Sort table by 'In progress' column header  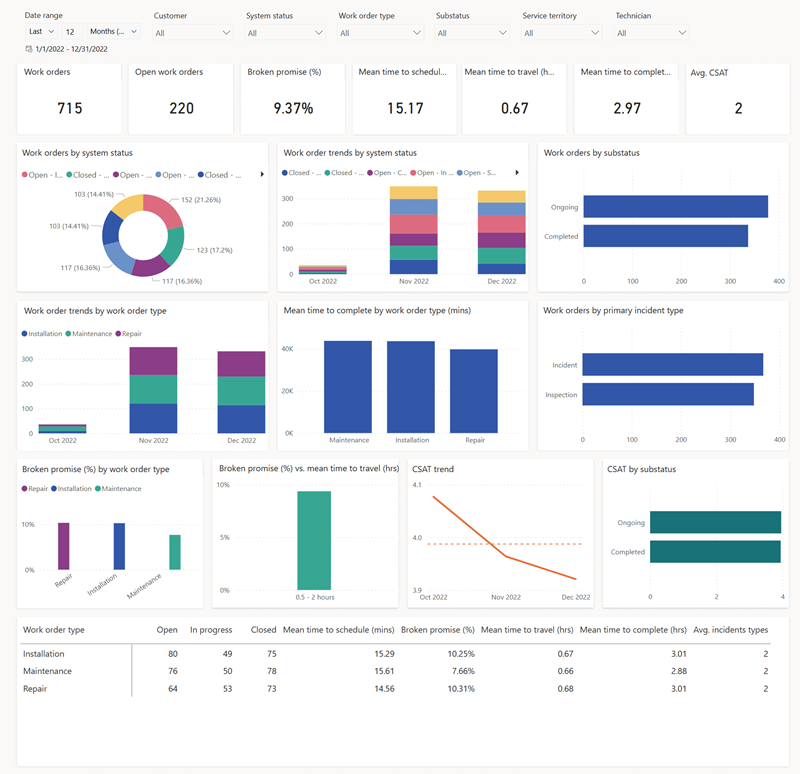[x=211, y=630]
